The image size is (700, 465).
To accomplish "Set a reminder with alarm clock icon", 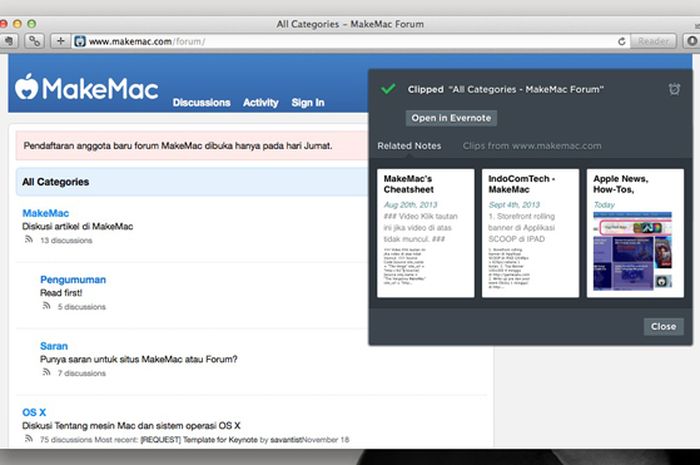I will [x=674, y=89].
